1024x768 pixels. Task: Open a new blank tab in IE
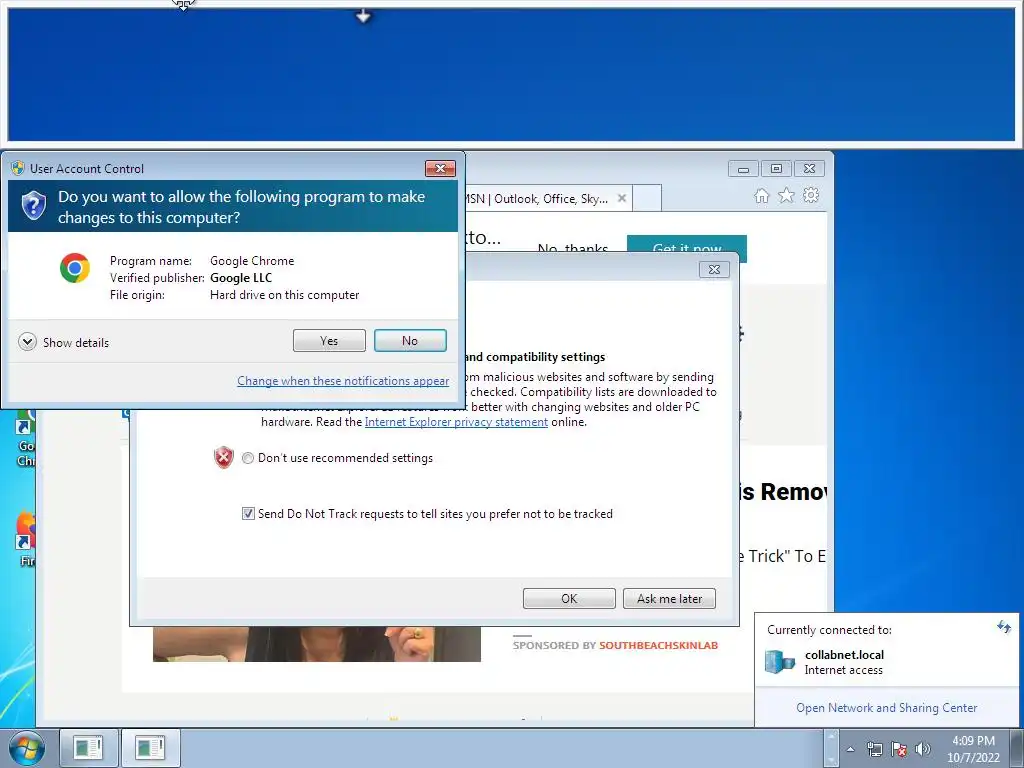click(647, 198)
